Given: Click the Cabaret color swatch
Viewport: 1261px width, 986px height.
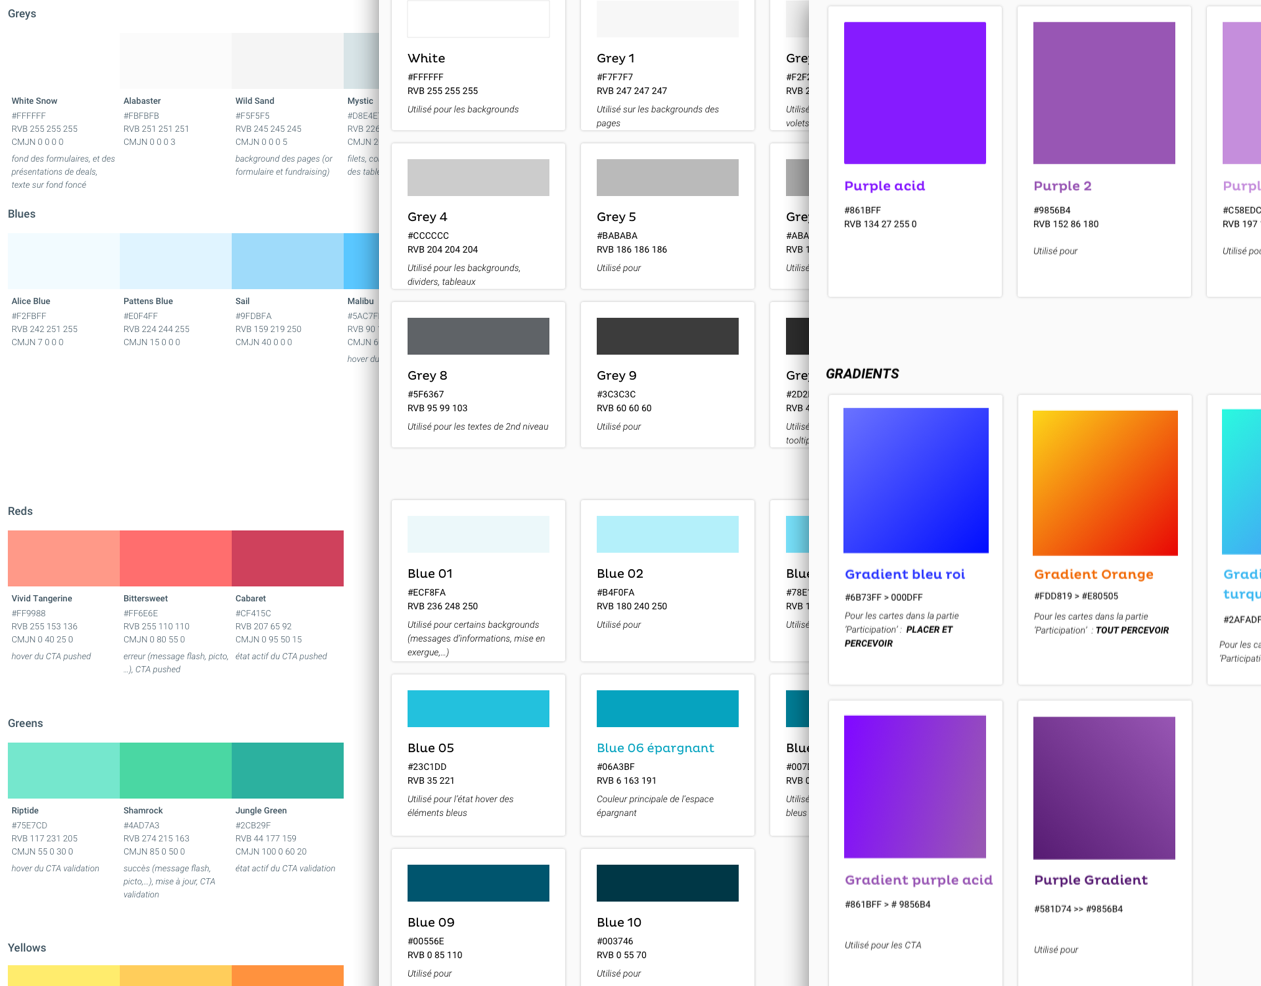Looking at the screenshot, I should pyautogui.click(x=287, y=558).
